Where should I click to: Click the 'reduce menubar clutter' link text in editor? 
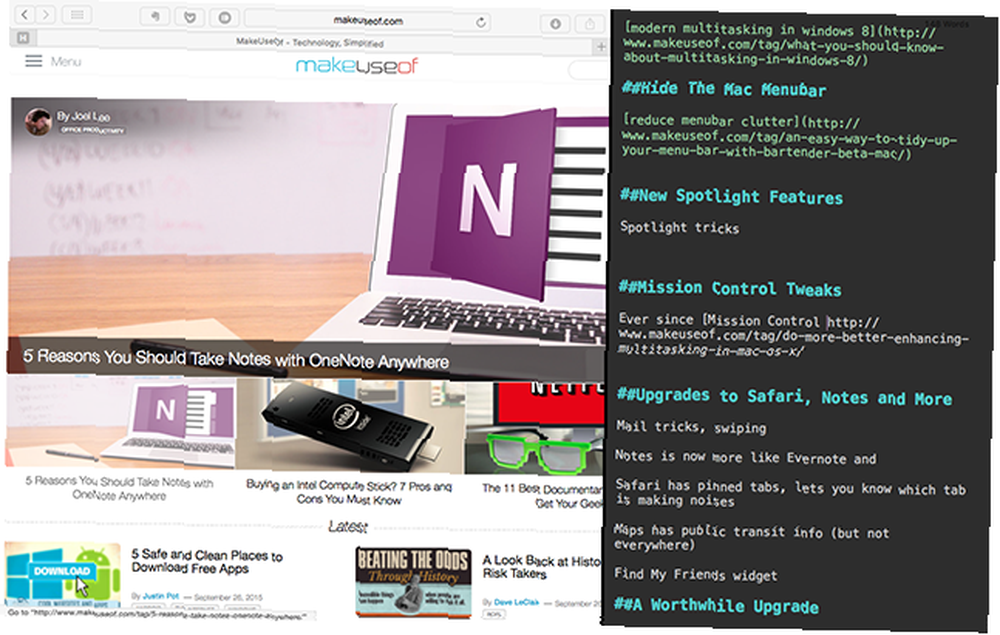(x=711, y=120)
